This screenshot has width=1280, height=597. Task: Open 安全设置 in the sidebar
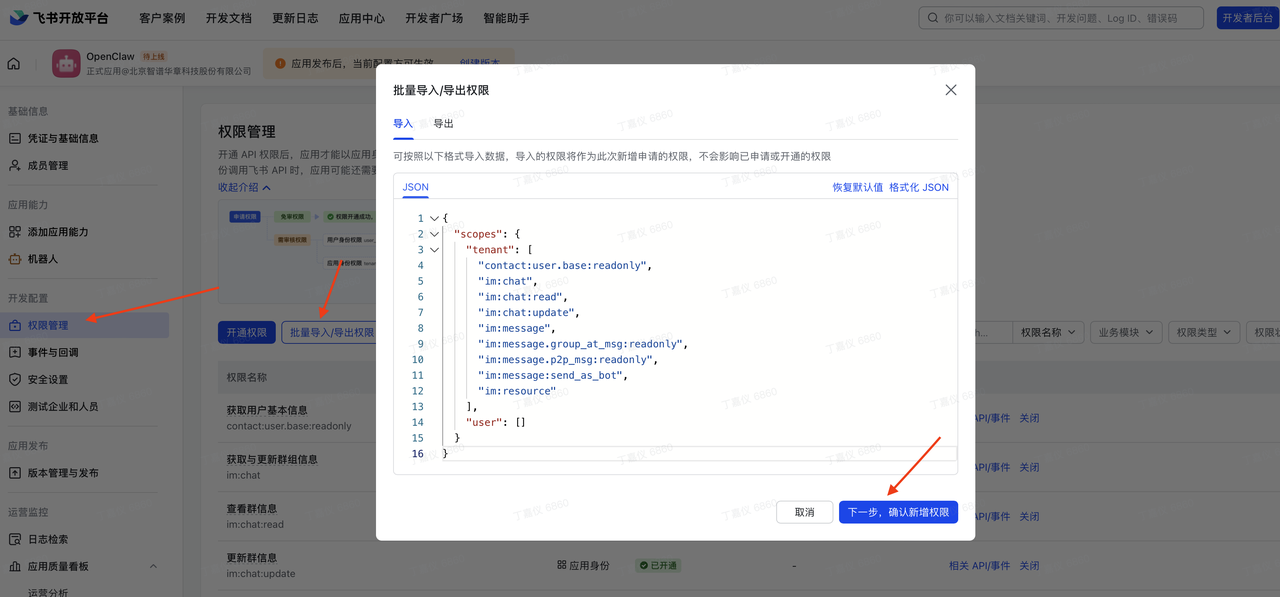tap(48, 379)
